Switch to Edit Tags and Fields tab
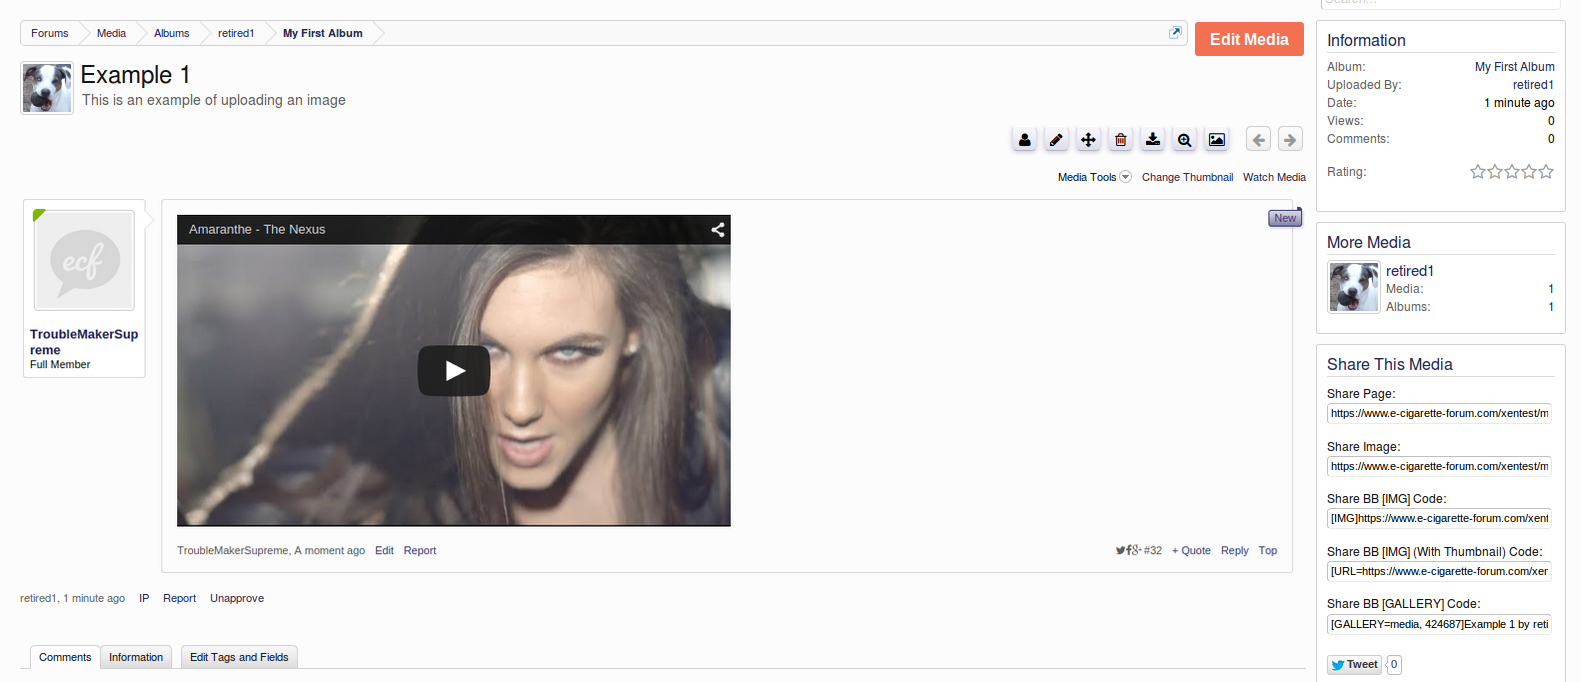Viewport: 1581px width, 682px height. point(239,657)
